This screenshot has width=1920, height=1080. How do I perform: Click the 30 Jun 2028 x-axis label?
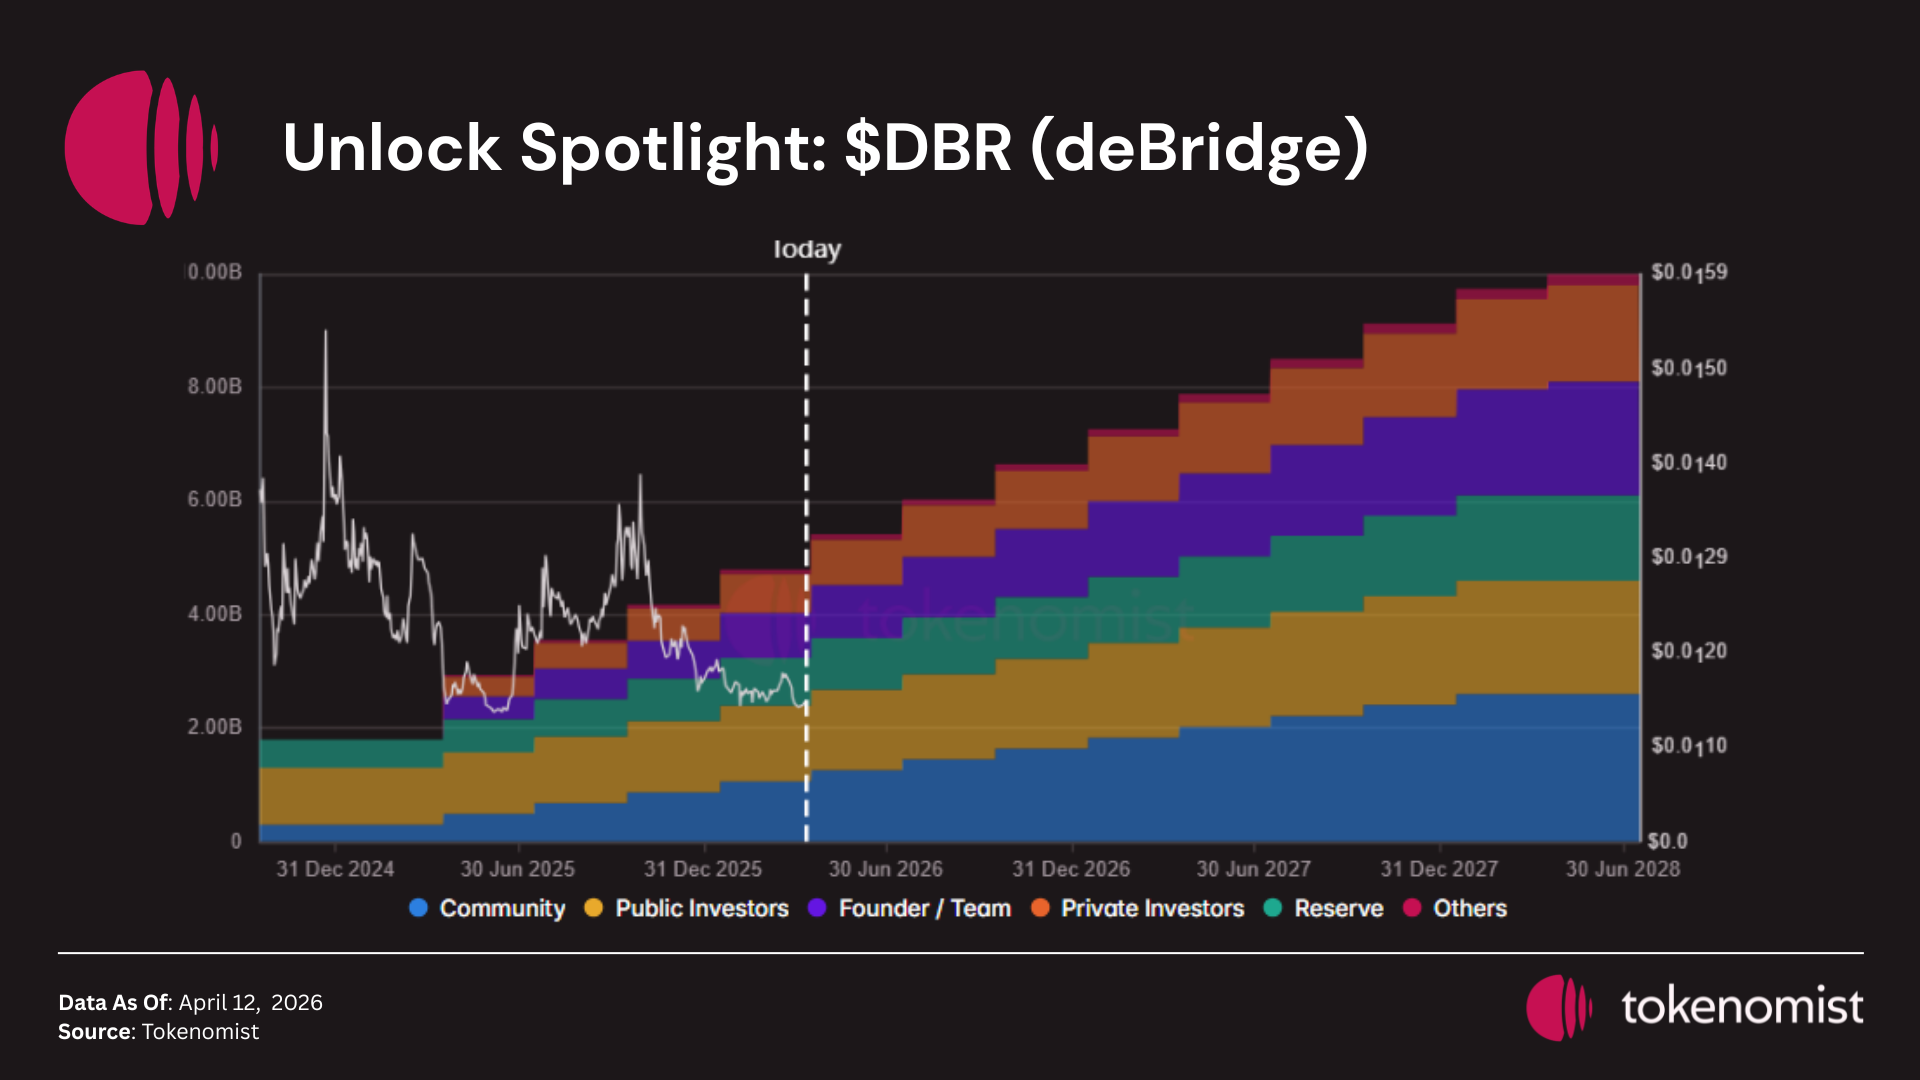(1622, 869)
